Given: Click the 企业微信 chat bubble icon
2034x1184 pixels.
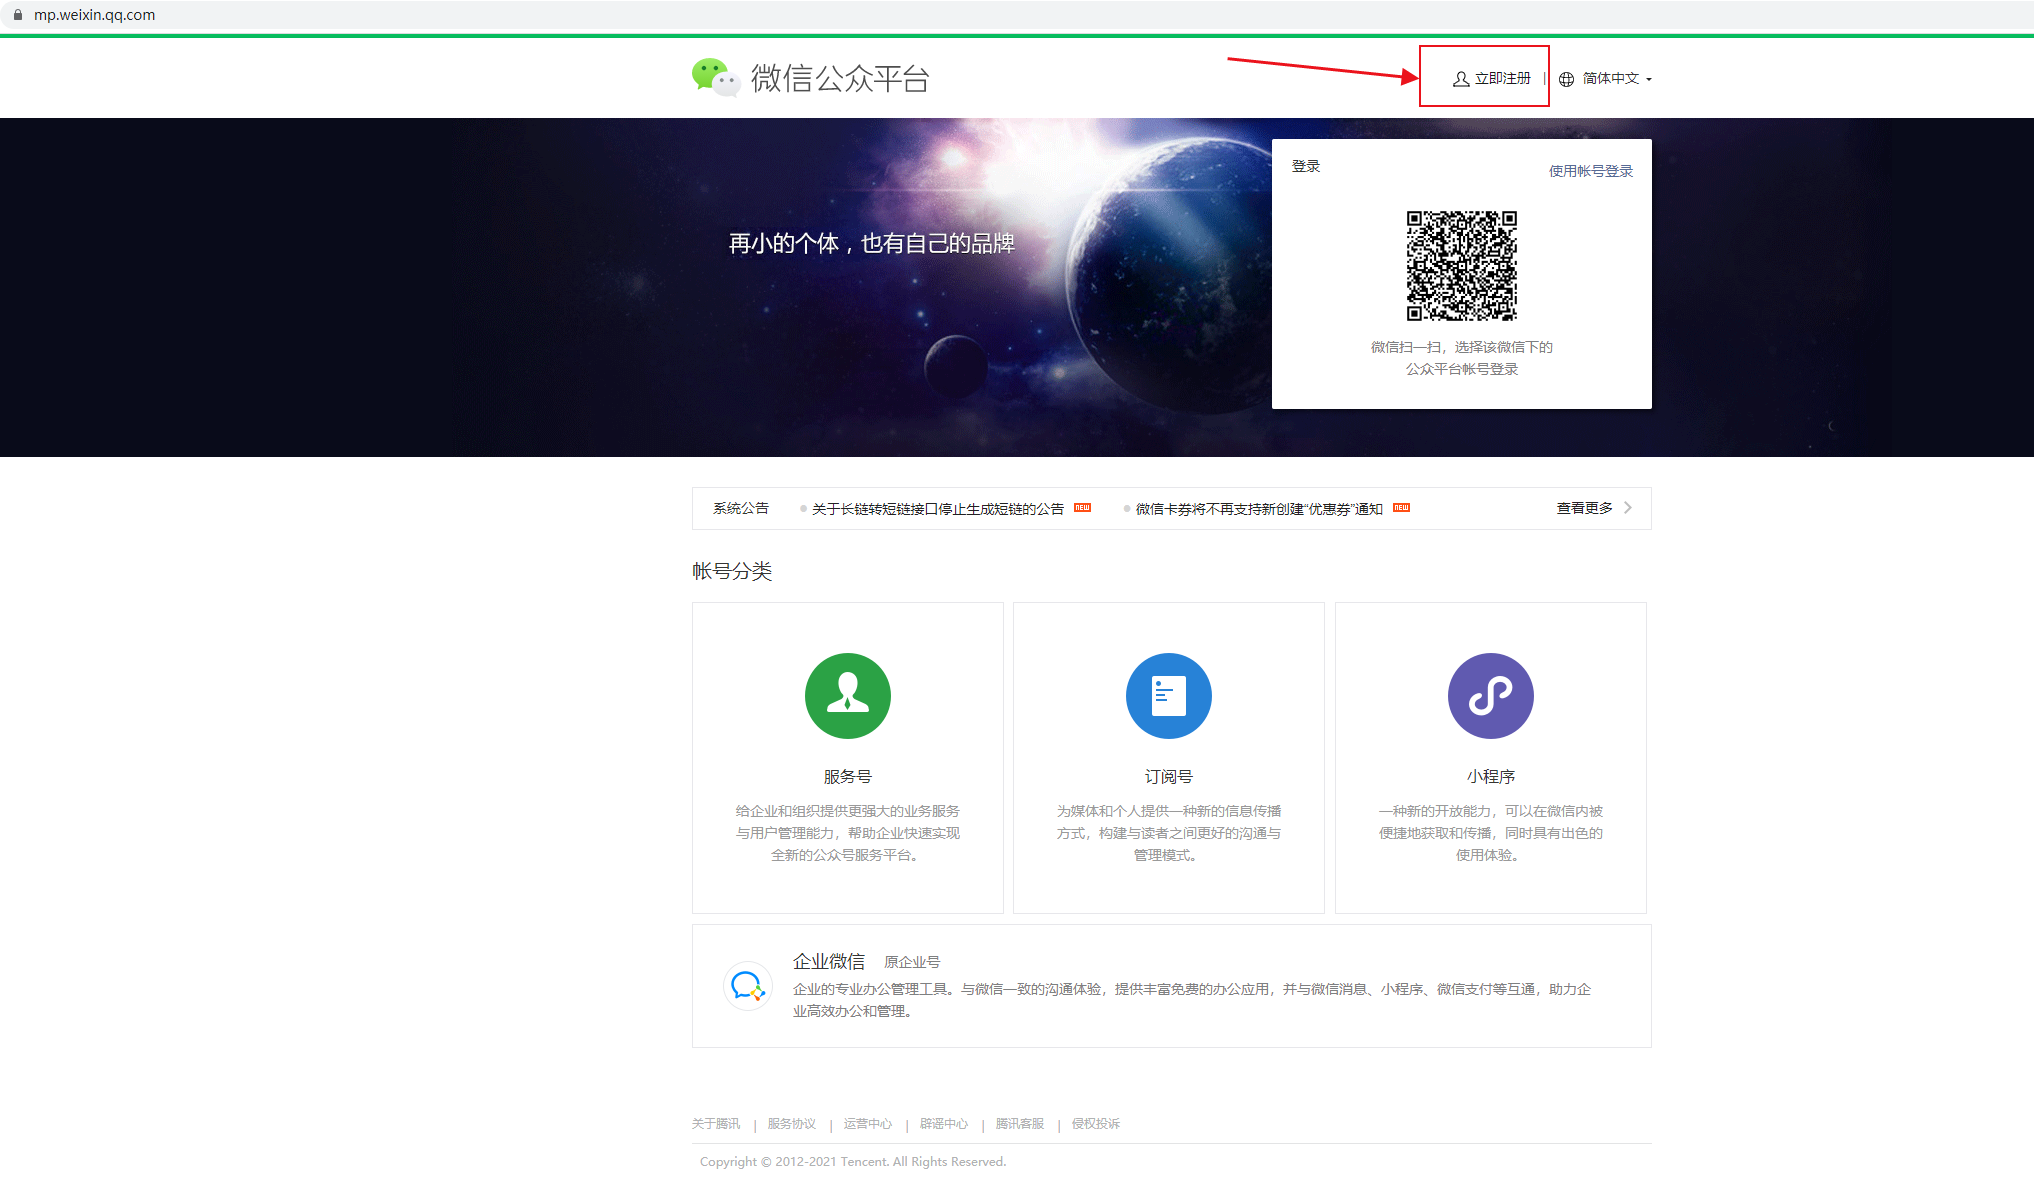Looking at the screenshot, I should coord(747,986).
